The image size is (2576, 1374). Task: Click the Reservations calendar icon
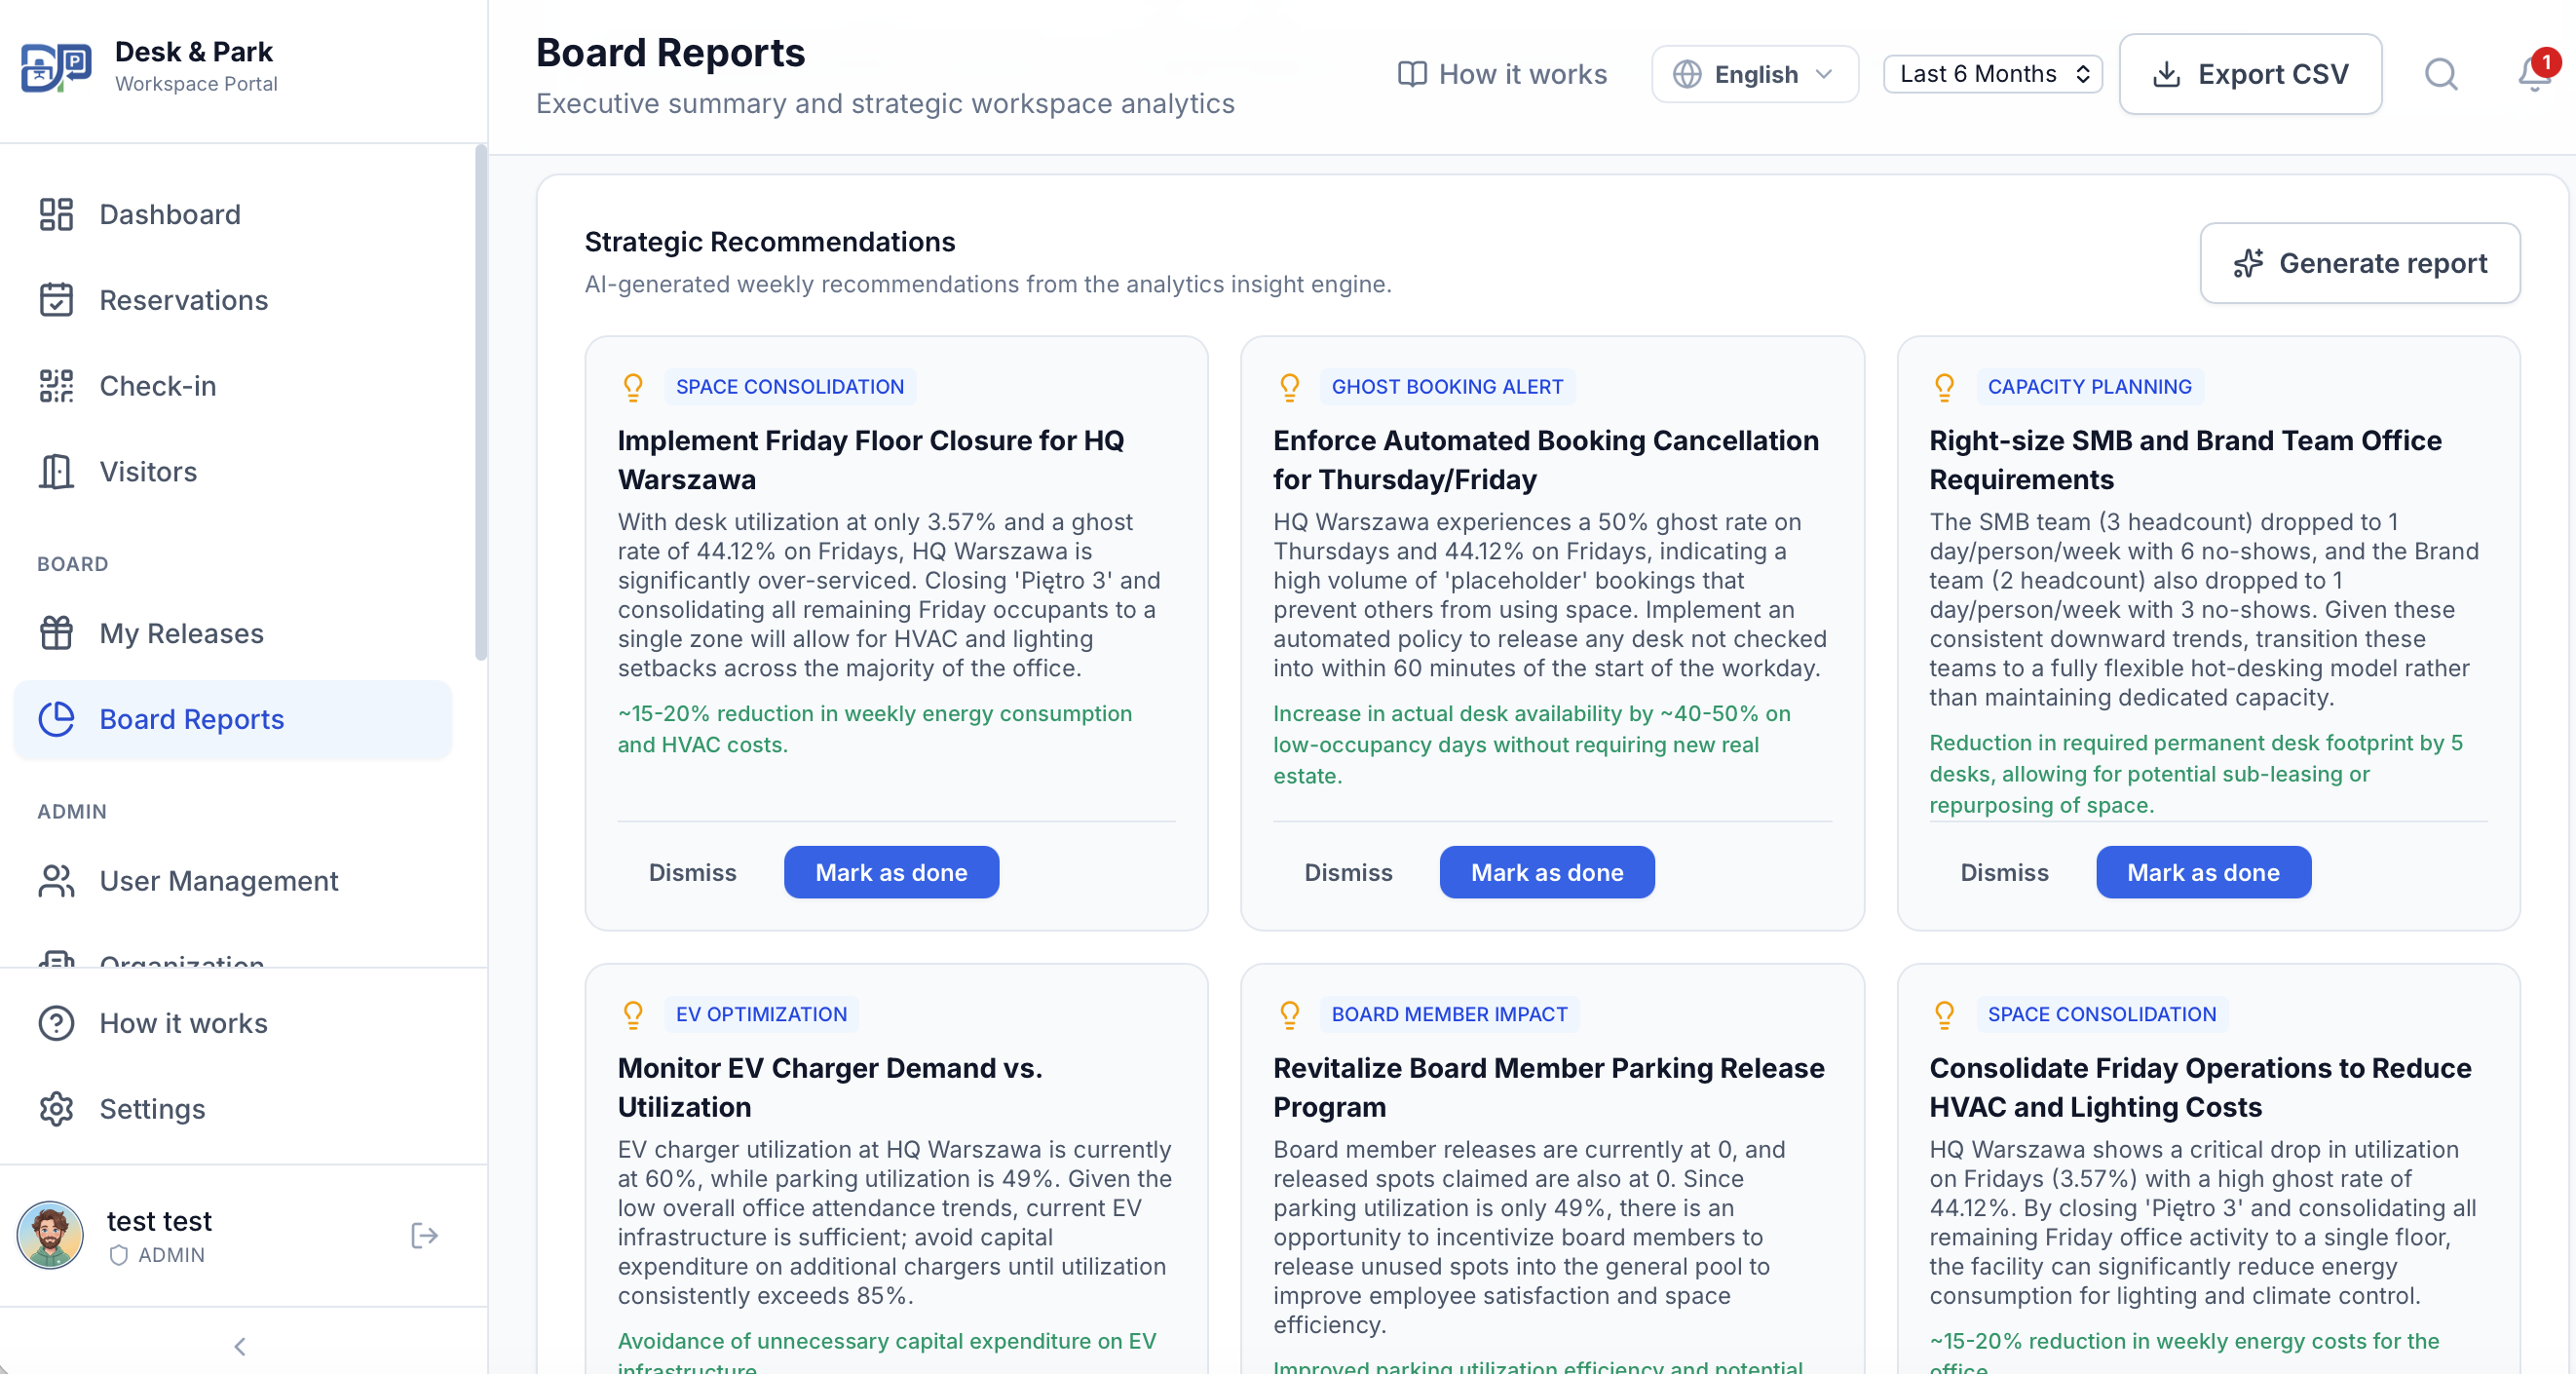tap(56, 300)
